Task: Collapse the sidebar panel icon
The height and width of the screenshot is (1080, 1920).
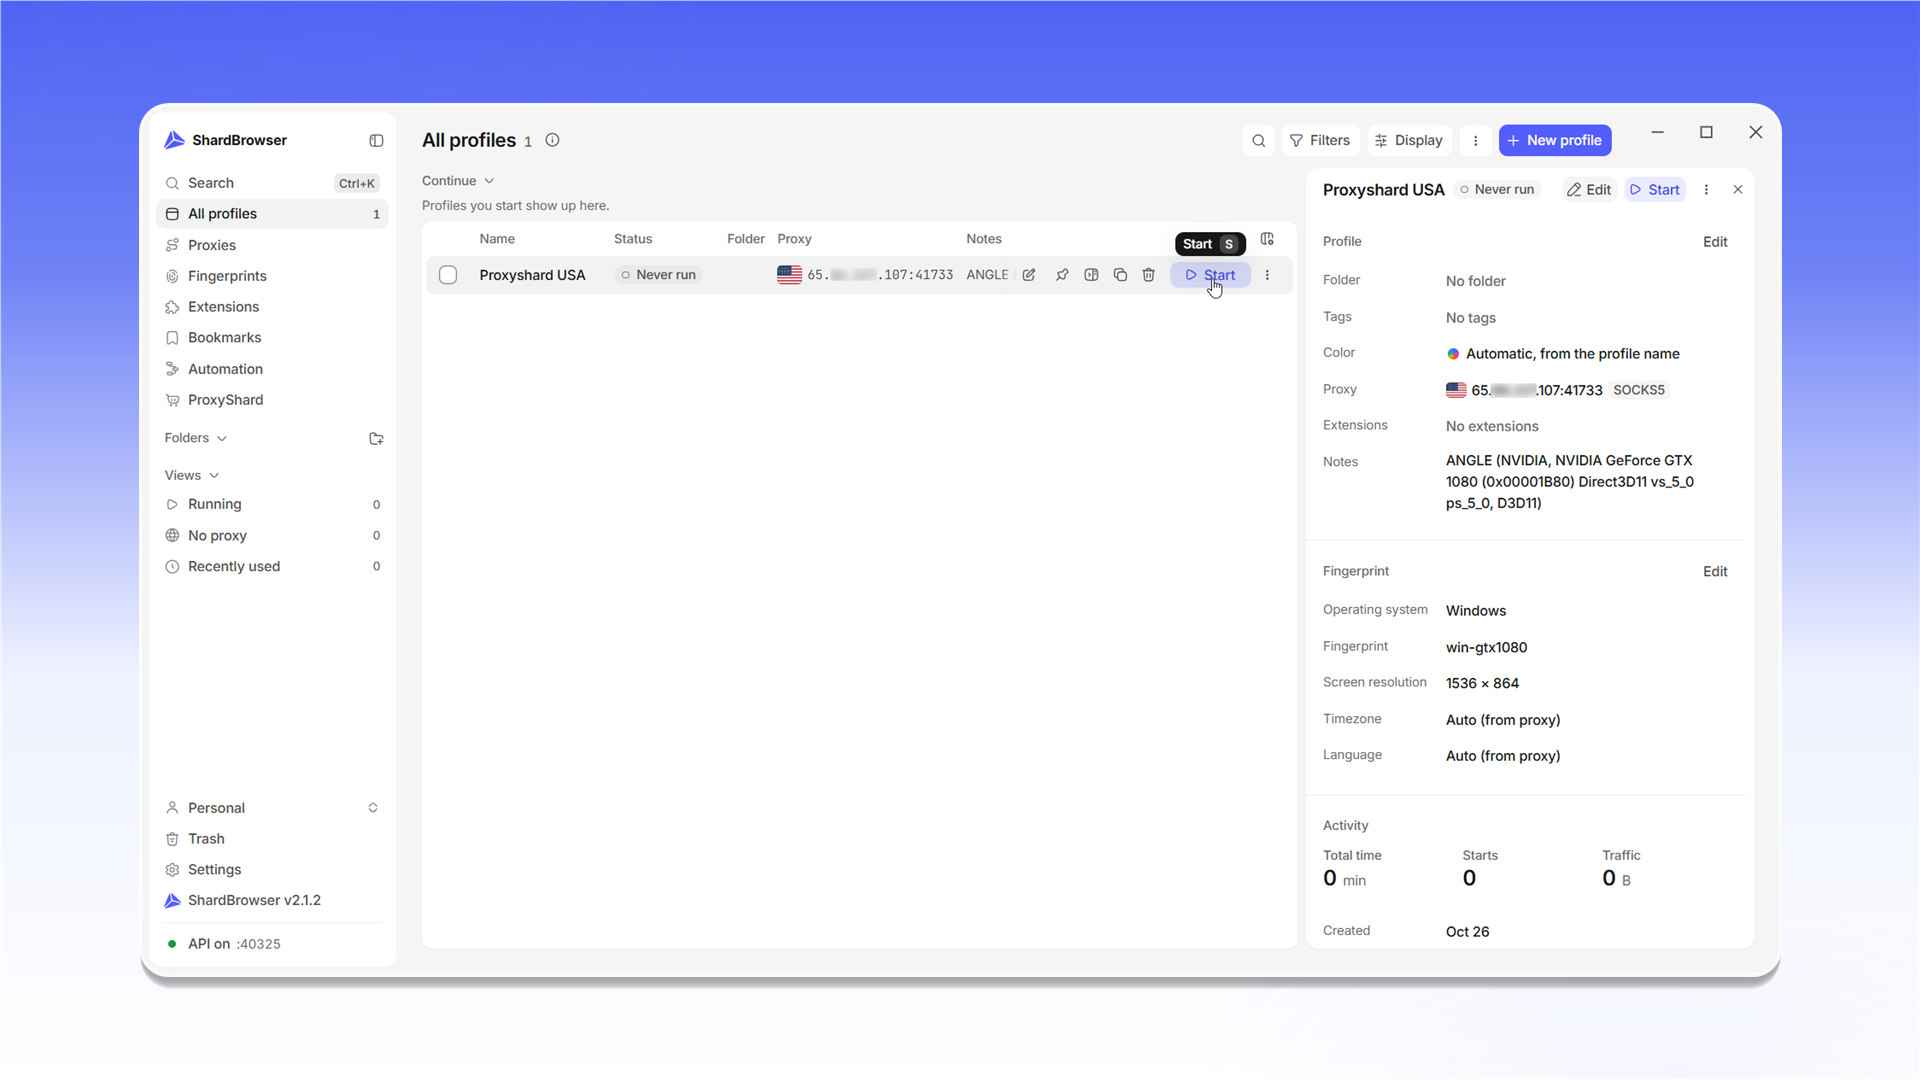Action: (x=376, y=141)
